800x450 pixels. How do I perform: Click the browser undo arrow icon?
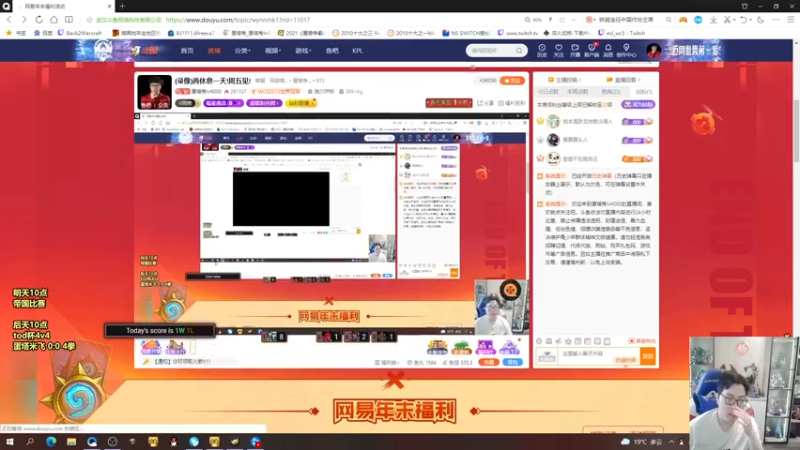743,19
